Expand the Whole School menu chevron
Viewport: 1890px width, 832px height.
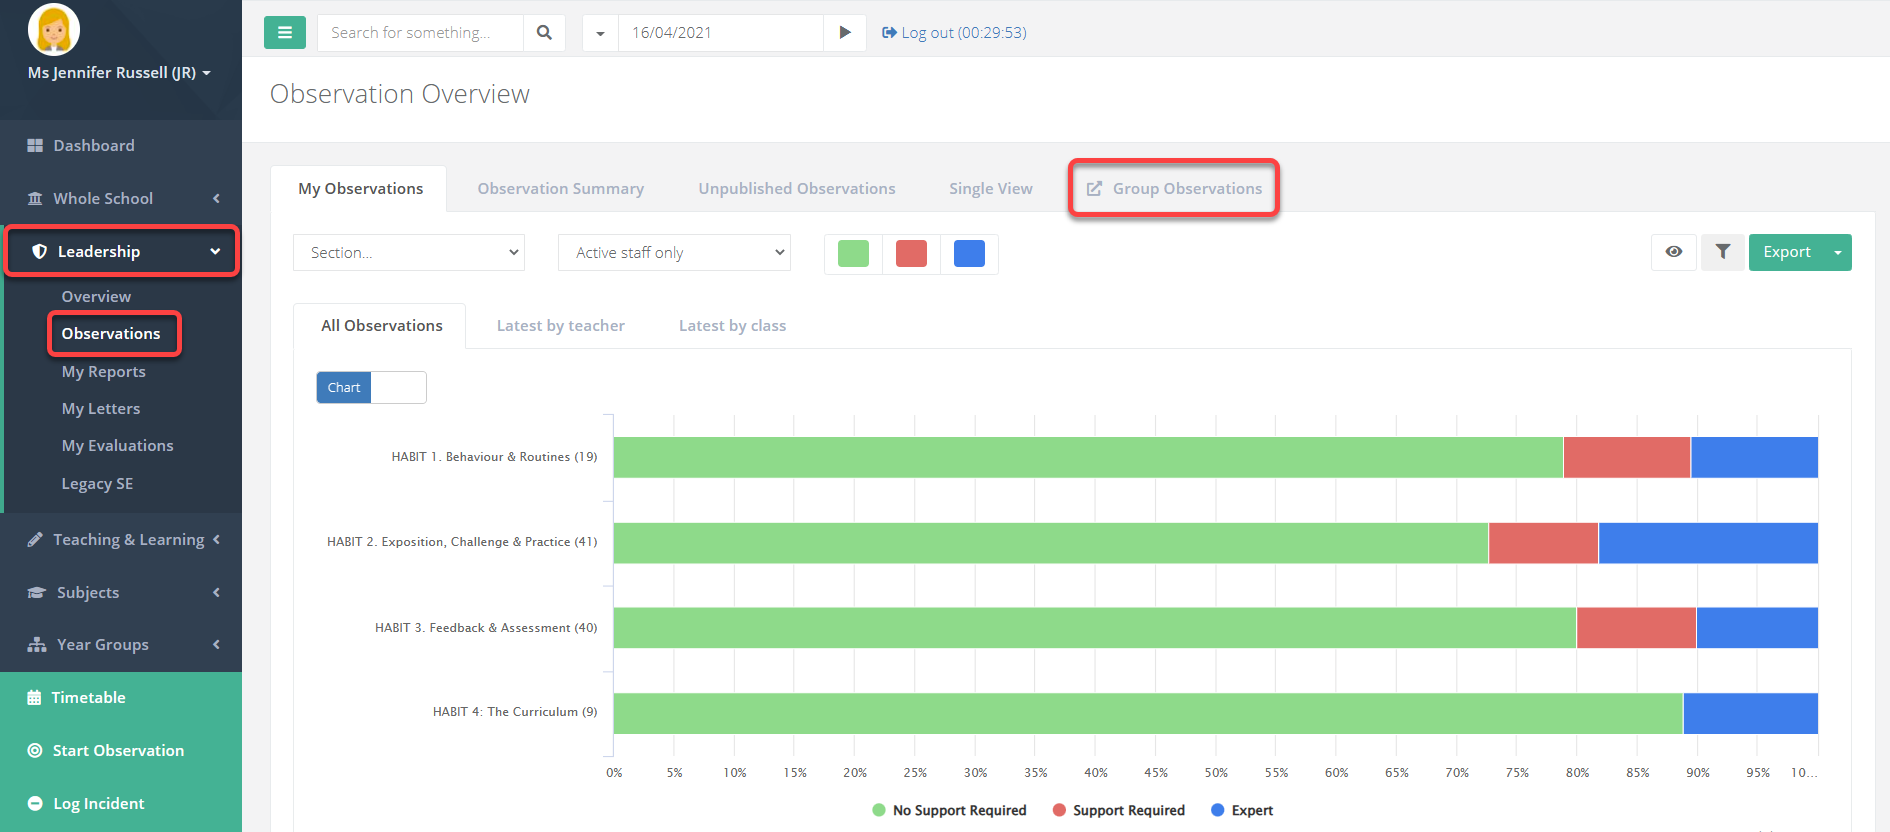tap(216, 198)
